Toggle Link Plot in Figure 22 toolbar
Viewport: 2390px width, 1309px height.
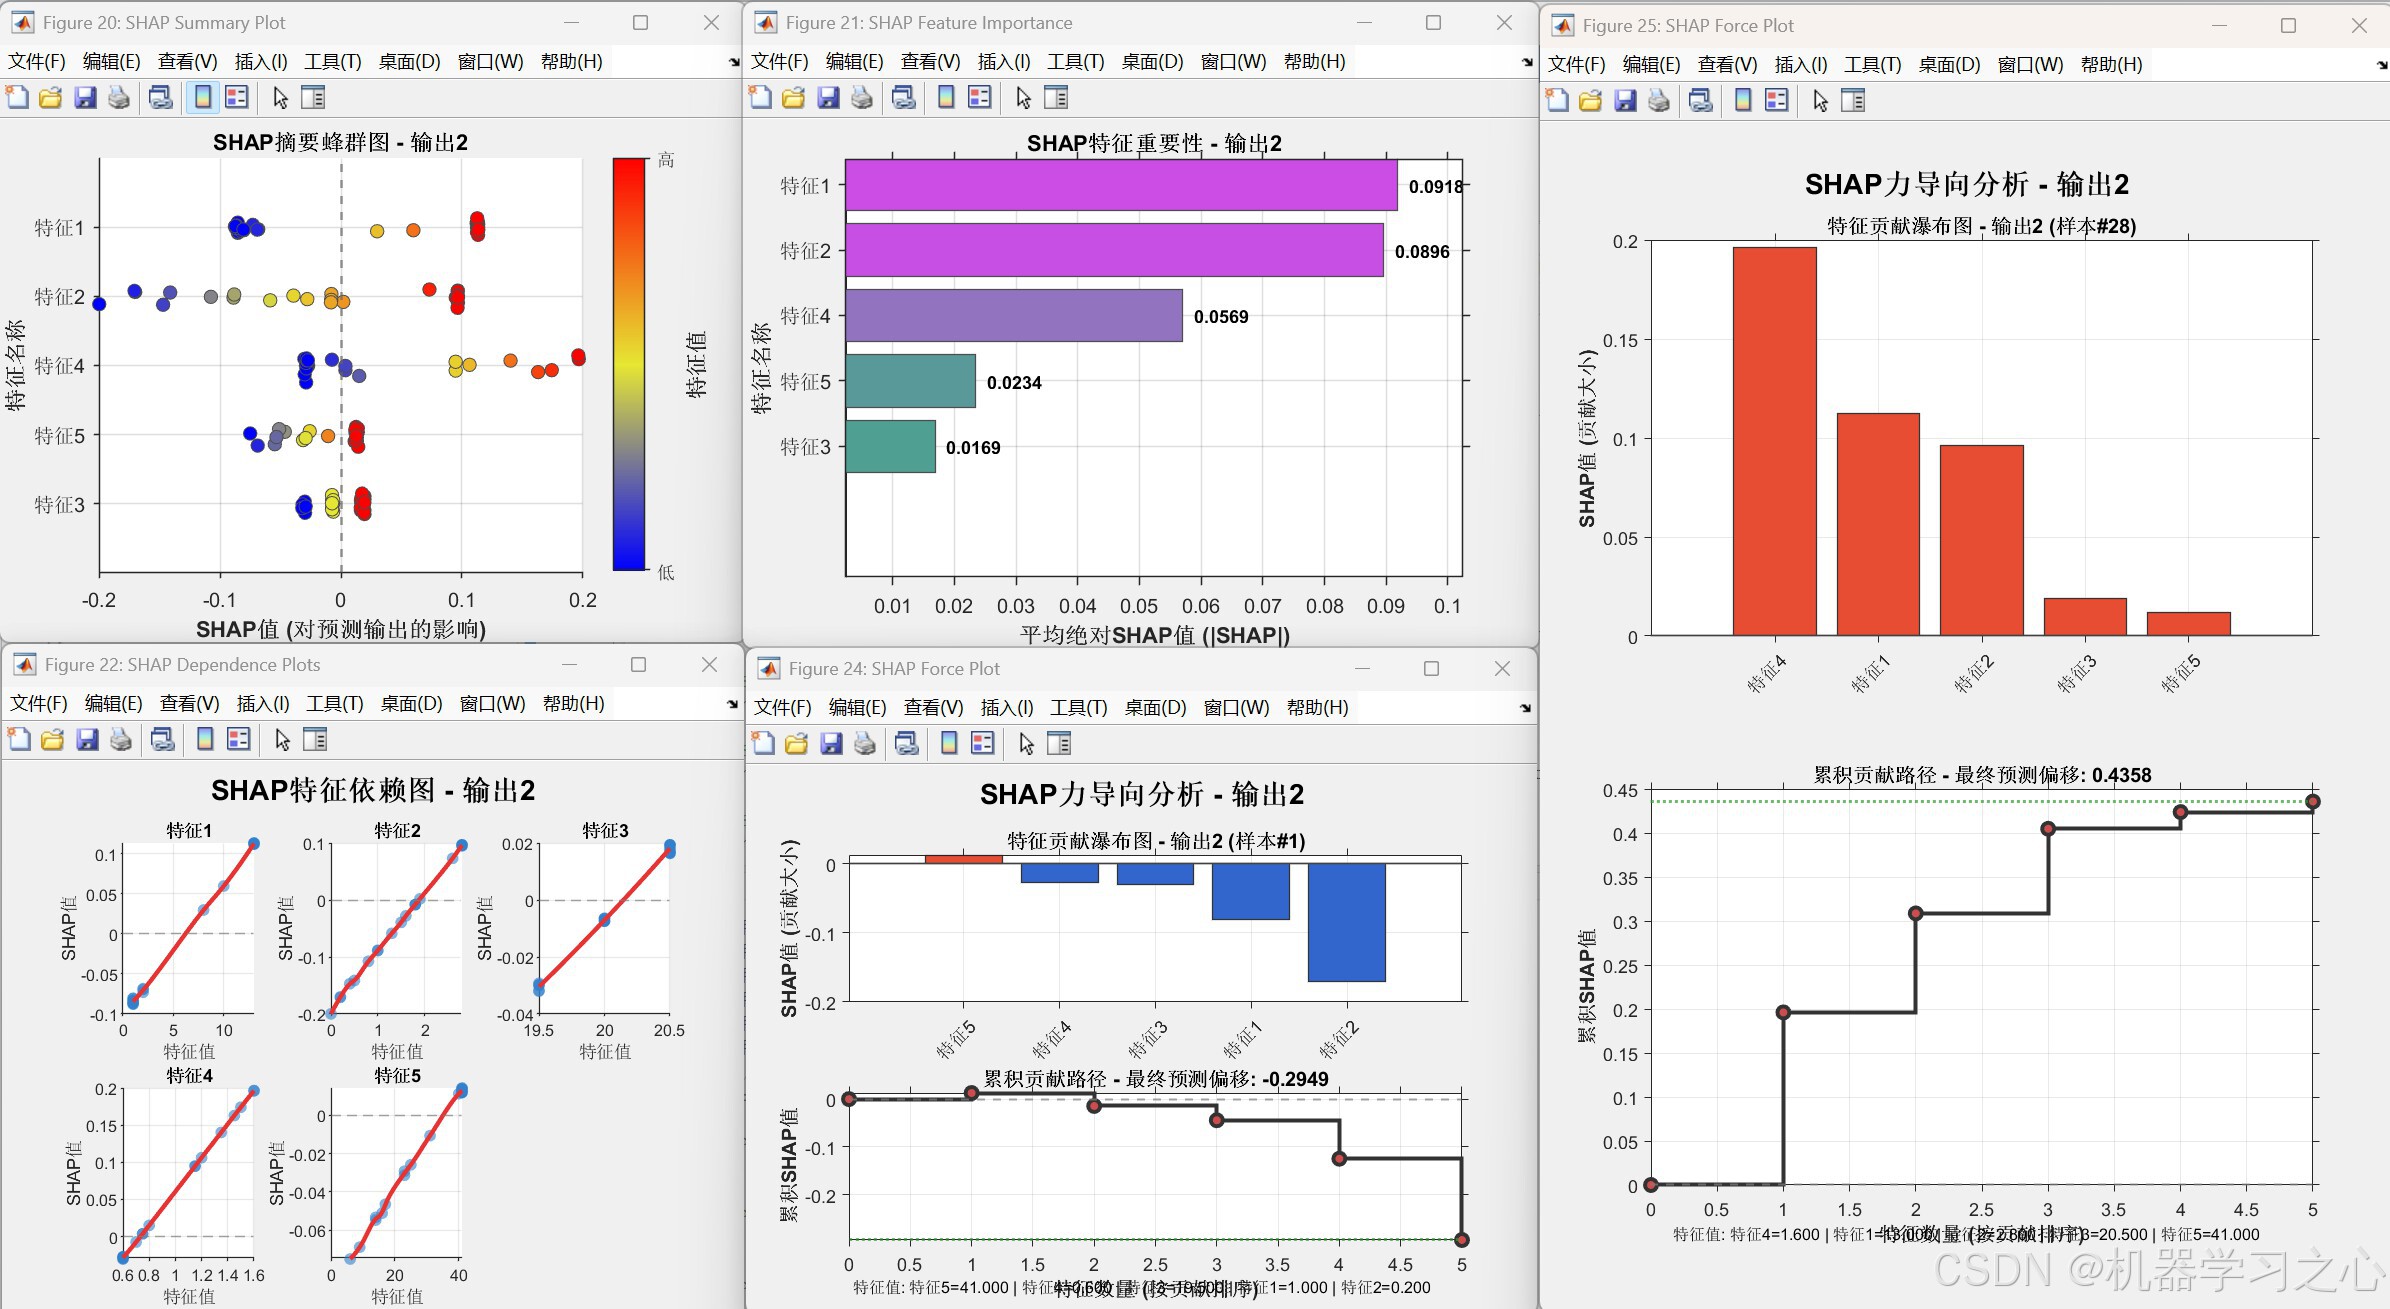click(x=163, y=739)
